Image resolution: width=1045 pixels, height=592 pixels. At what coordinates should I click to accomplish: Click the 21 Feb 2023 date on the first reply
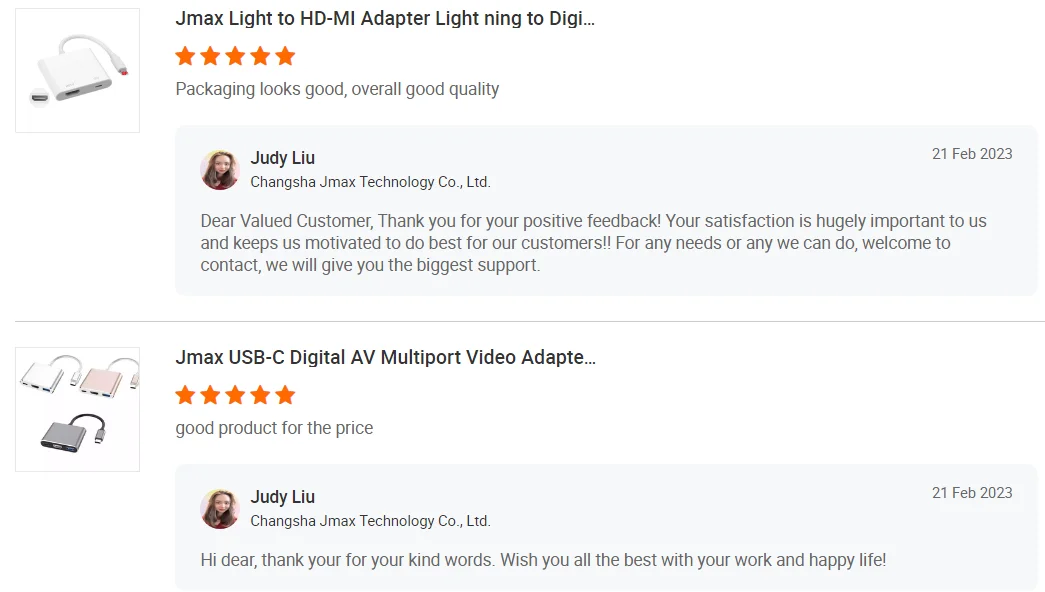(972, 154)
